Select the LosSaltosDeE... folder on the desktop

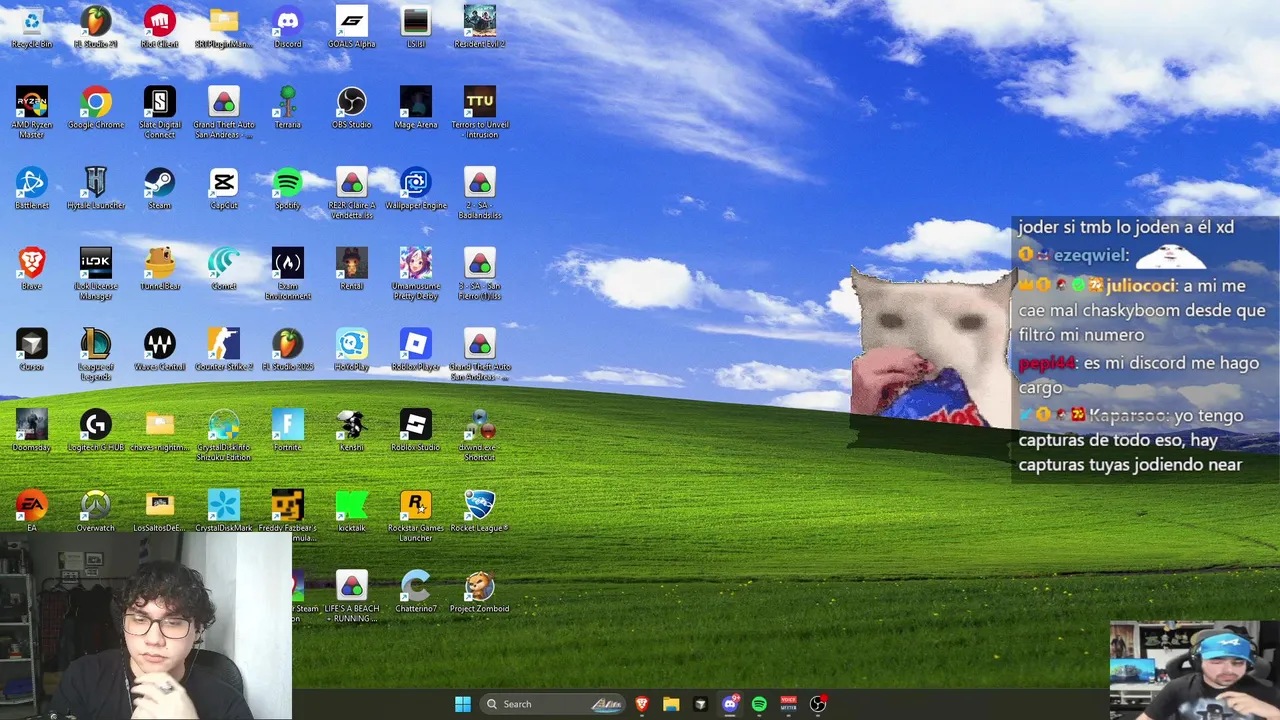point(160,511)
